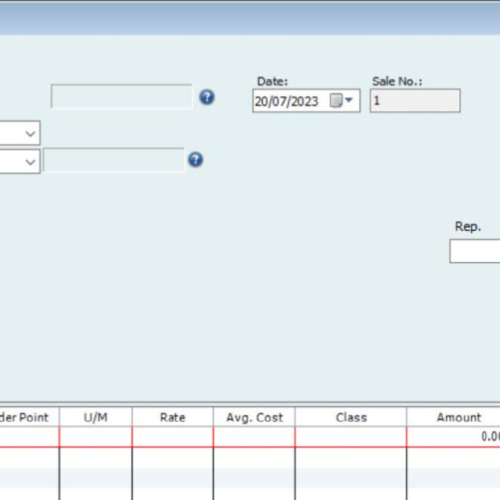This screenshot has width=500, height=500.
Task: Click the empty text field next to the lower help icon
Action: 114,160
